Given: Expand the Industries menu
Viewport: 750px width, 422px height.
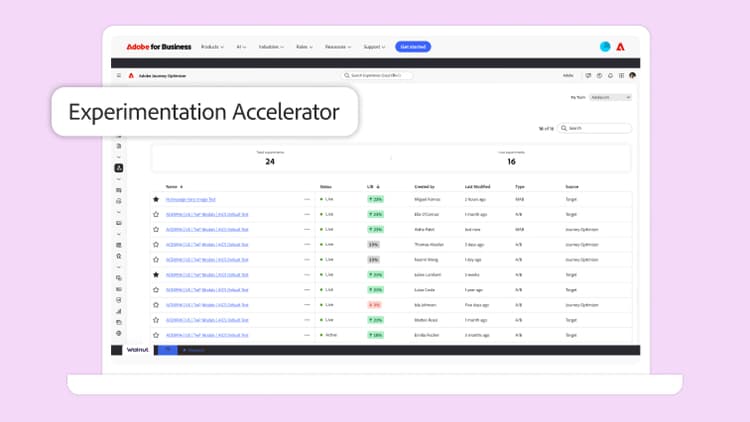Looking at the screenshot, I should coord(271,47).
